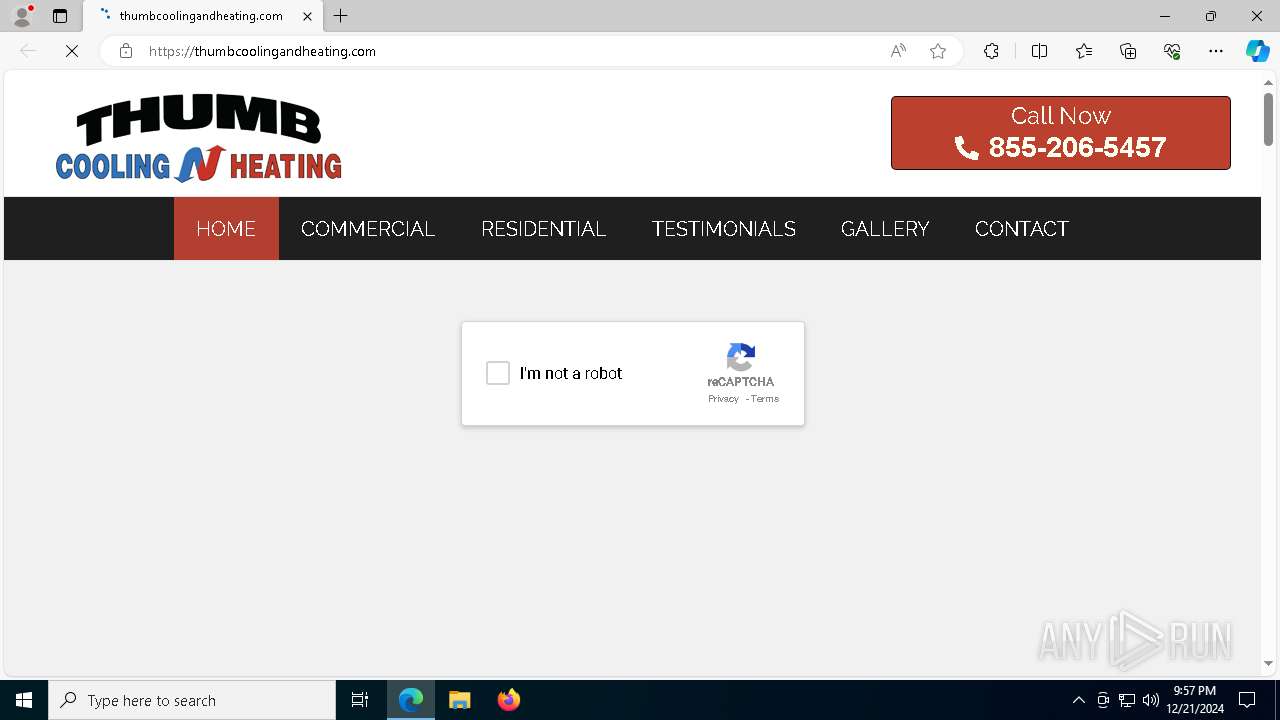Screen dimensions: 1280x720
Task: Open a new tab with plus button
Action: [341, 16]
